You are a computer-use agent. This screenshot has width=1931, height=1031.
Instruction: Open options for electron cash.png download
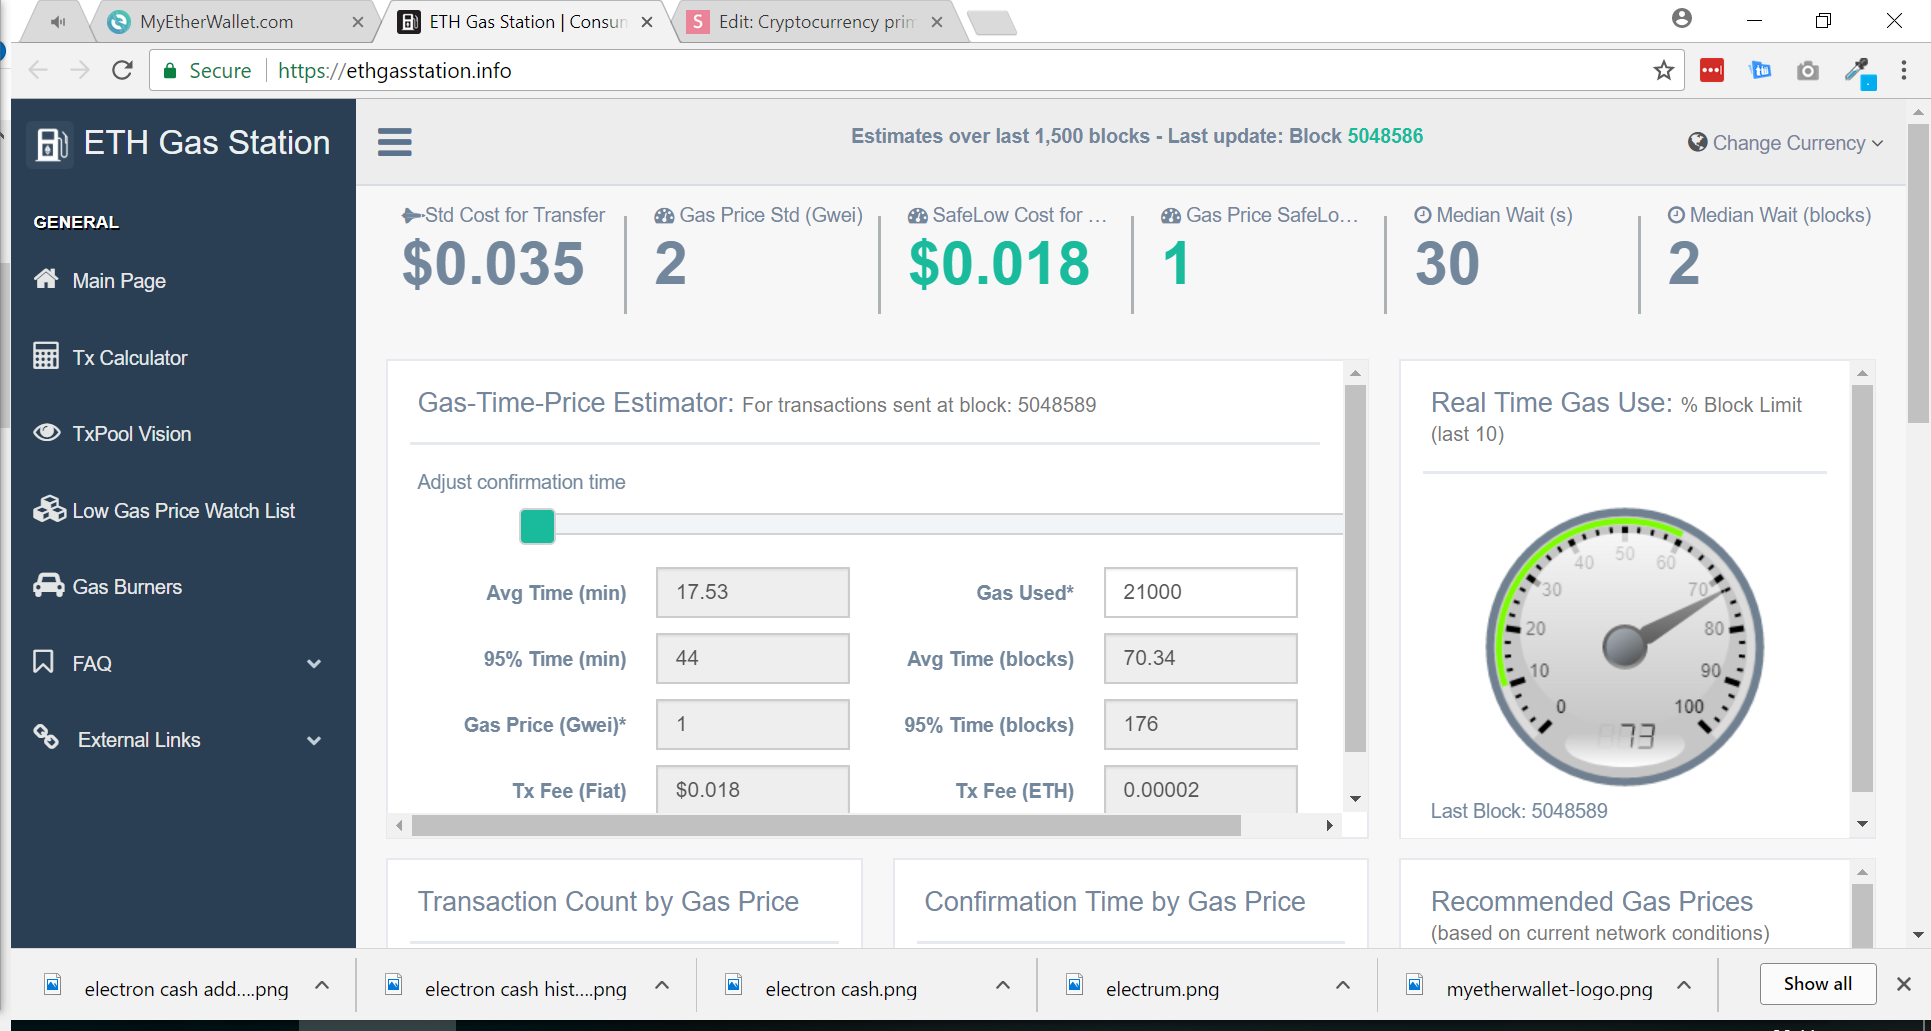1003,986
